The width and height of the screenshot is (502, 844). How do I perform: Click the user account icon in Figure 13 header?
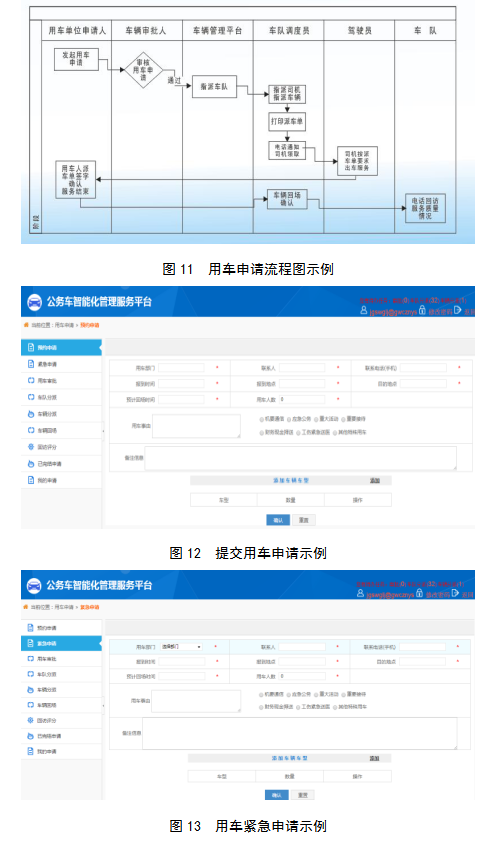tap(360, 593)
